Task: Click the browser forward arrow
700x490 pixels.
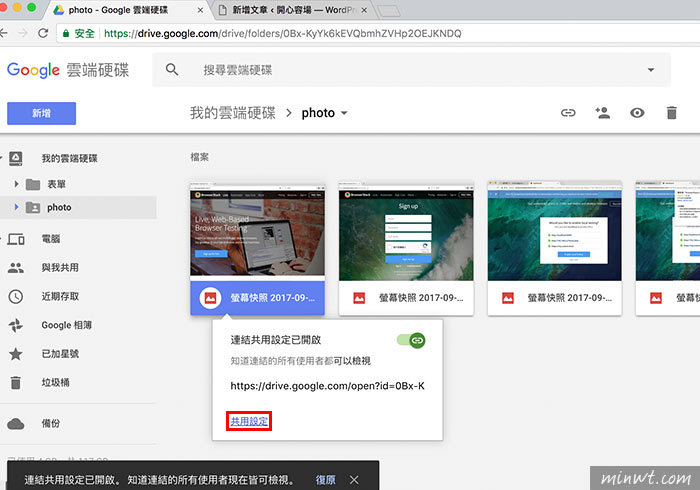Action: pos(23,33)
